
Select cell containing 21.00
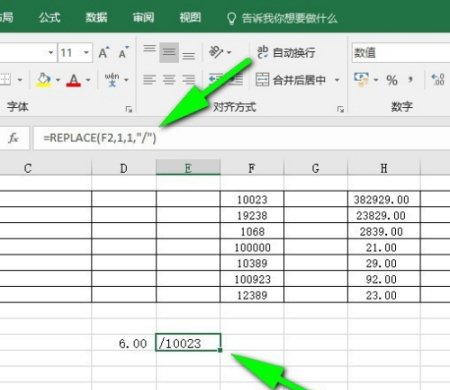[384, 247]
